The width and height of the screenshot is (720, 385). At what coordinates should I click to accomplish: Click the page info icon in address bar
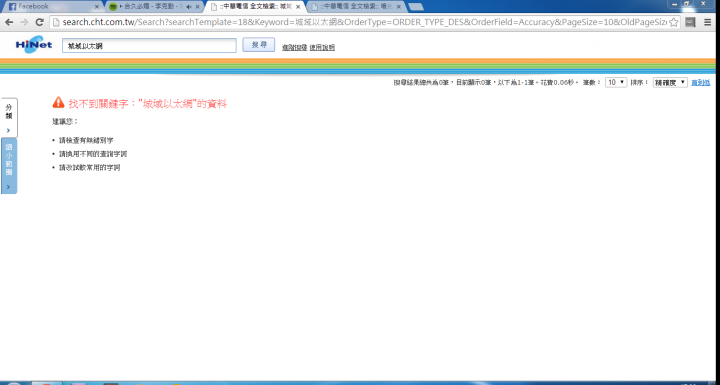click(x=56, y=23)
